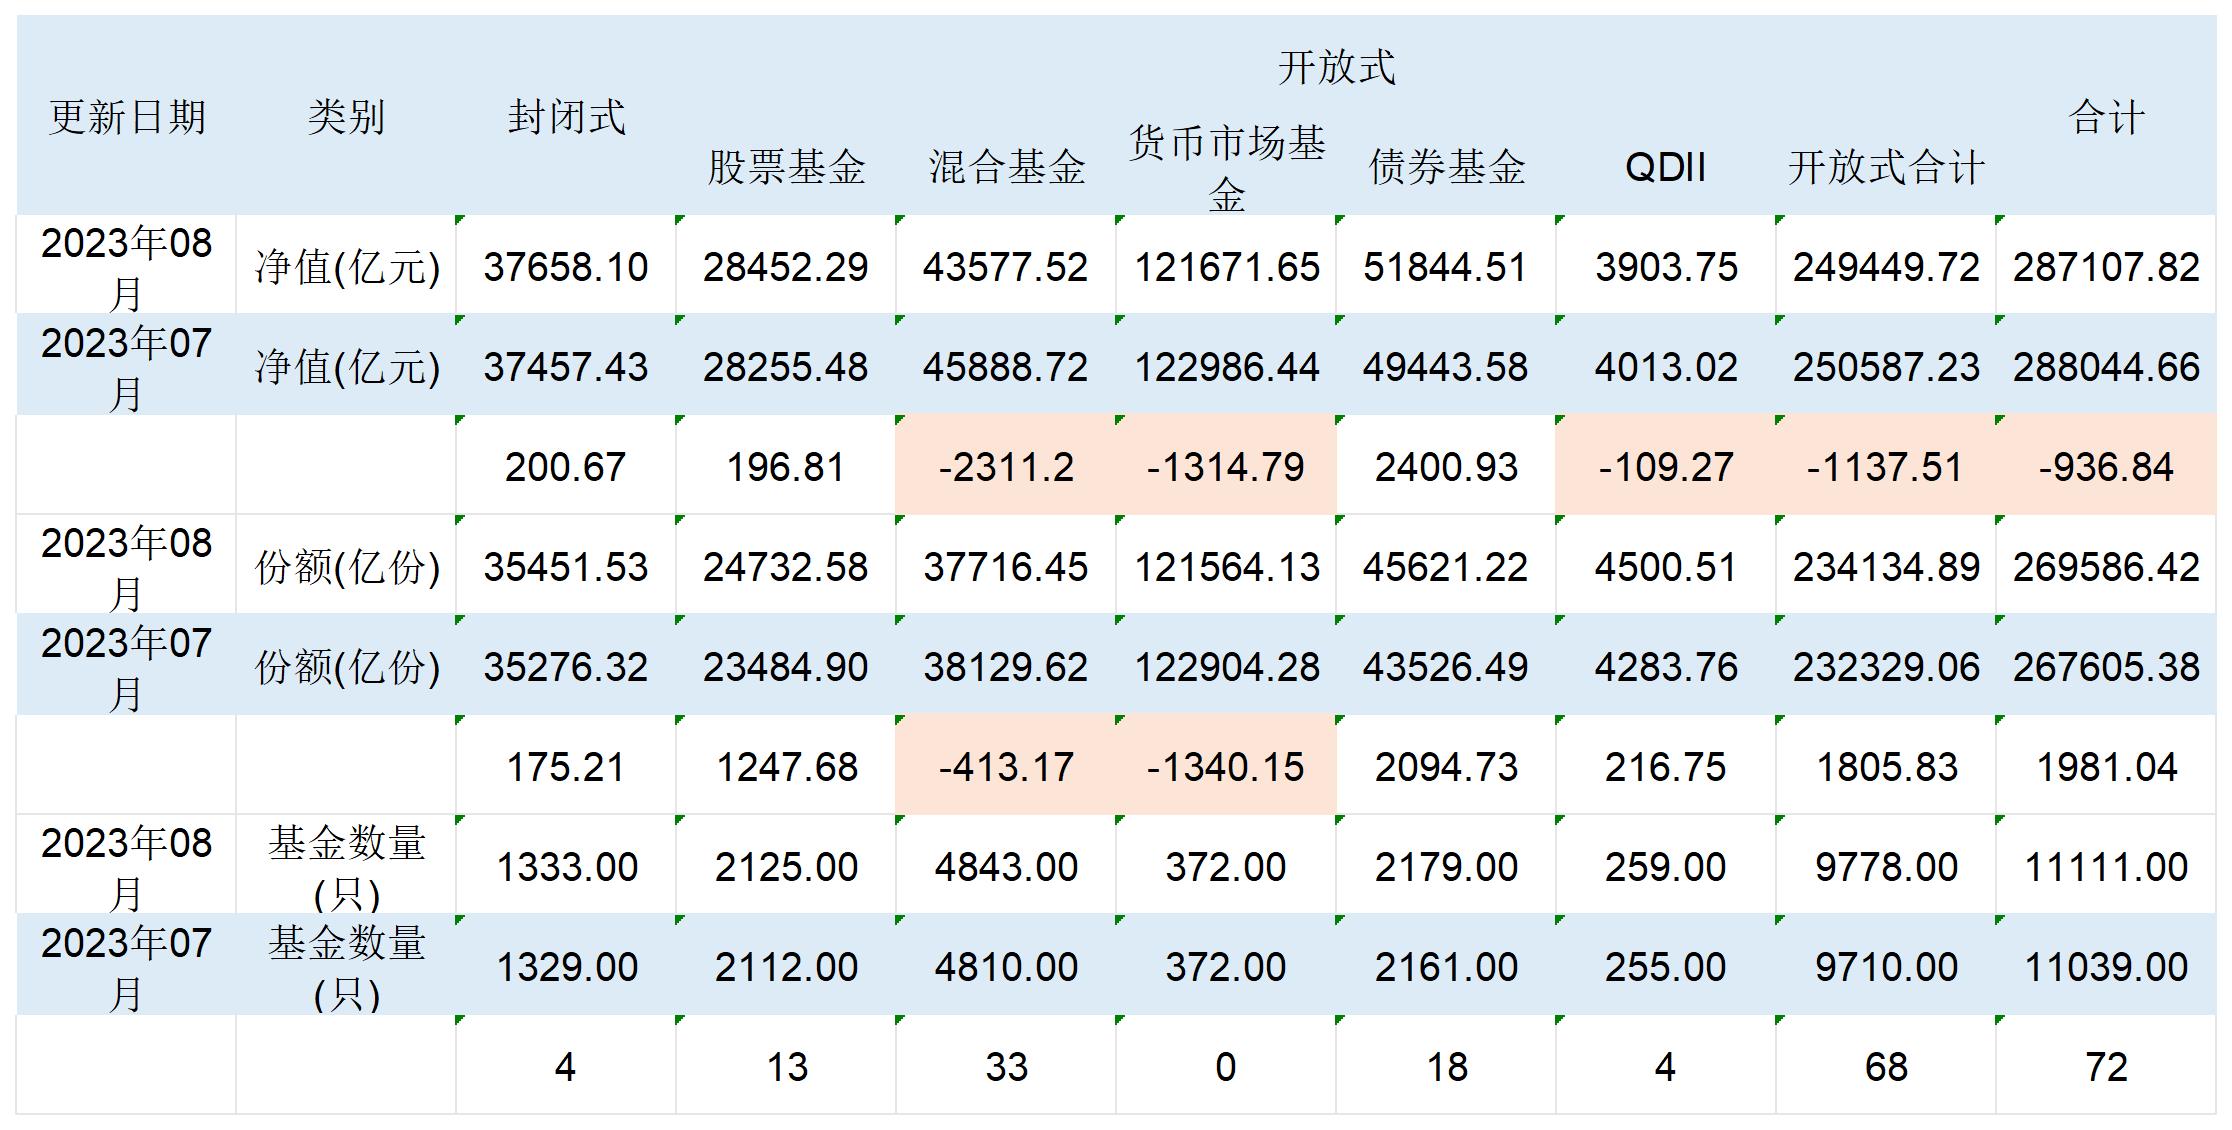
Task: Select the cell showing 37658.10
Action: (566, 267)
